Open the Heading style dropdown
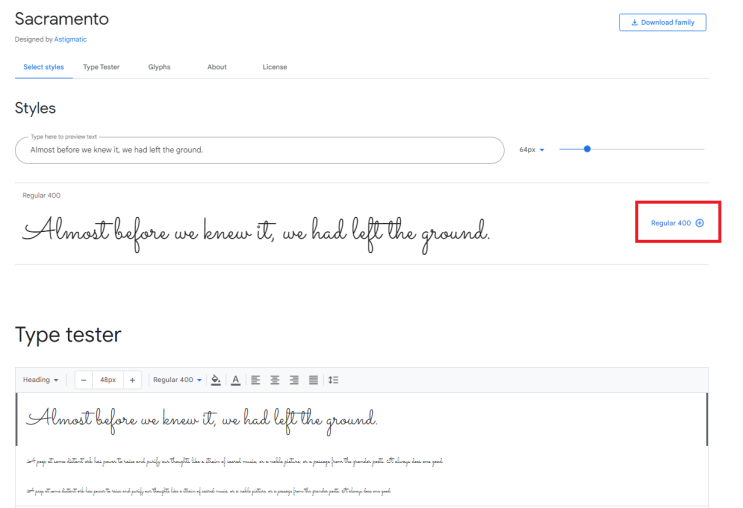The image size is (743, 508). (x=40, y=380)
